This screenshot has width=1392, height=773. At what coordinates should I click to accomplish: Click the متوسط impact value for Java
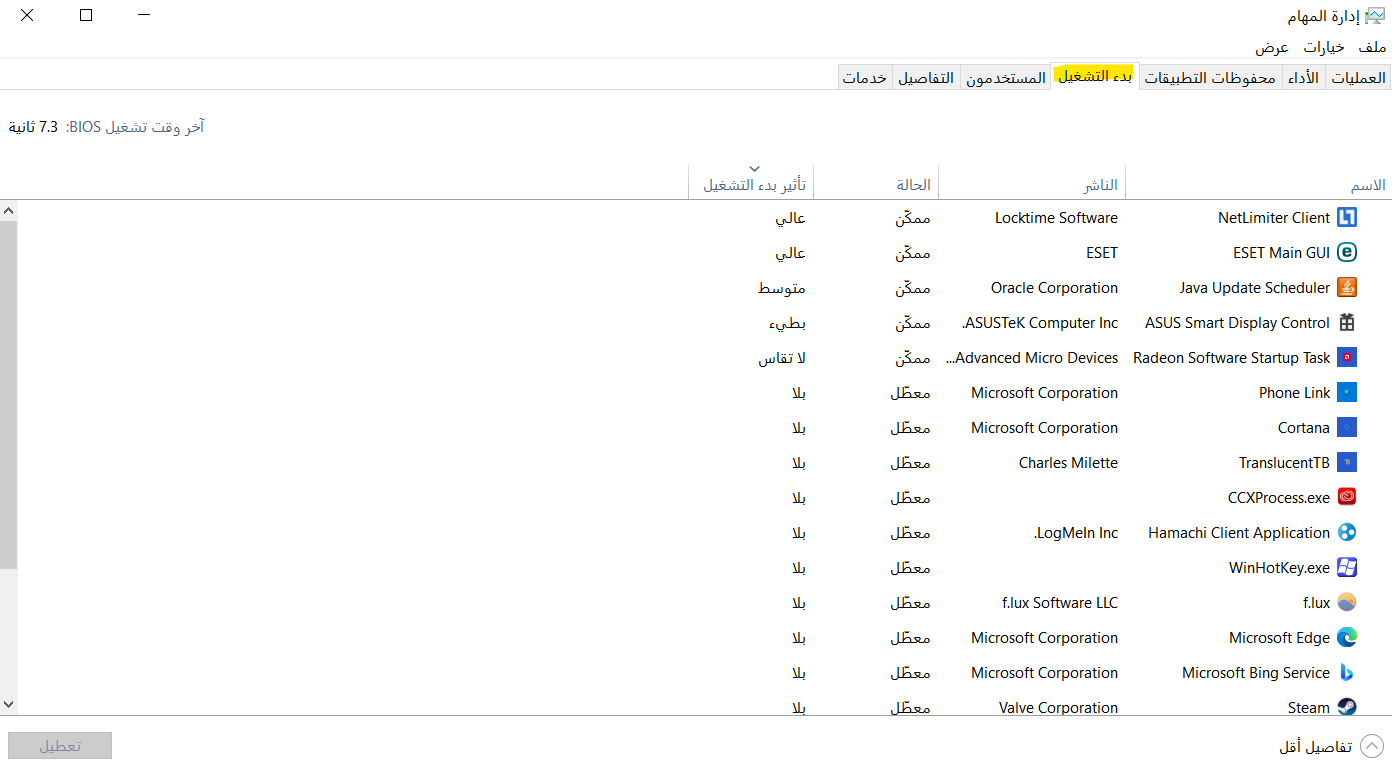782,288
